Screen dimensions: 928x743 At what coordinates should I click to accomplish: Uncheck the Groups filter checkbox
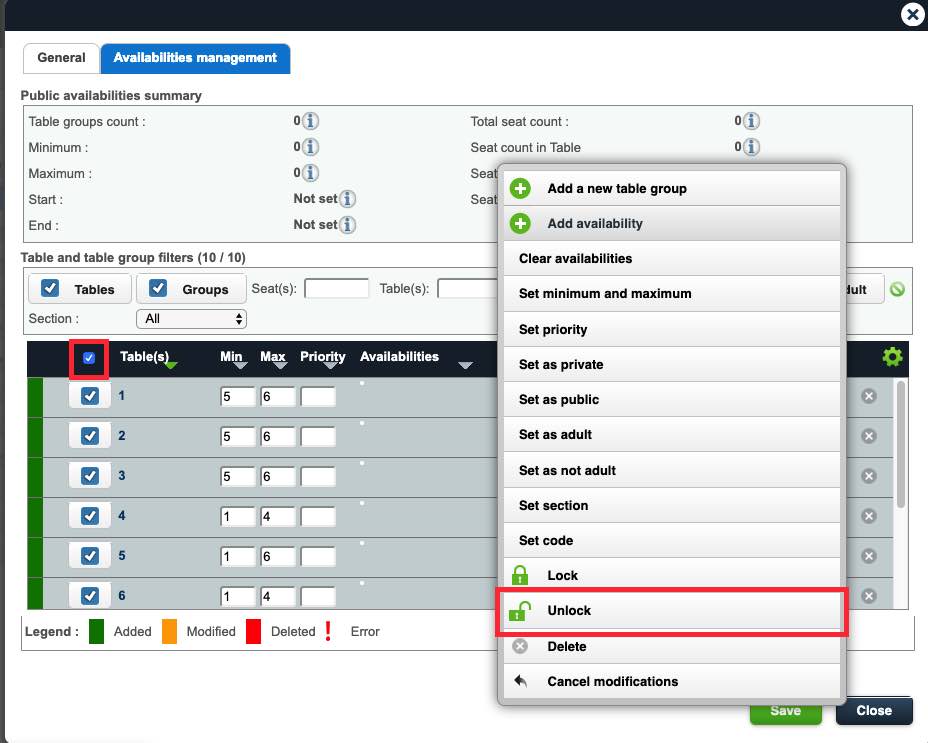tap(157, 289)
